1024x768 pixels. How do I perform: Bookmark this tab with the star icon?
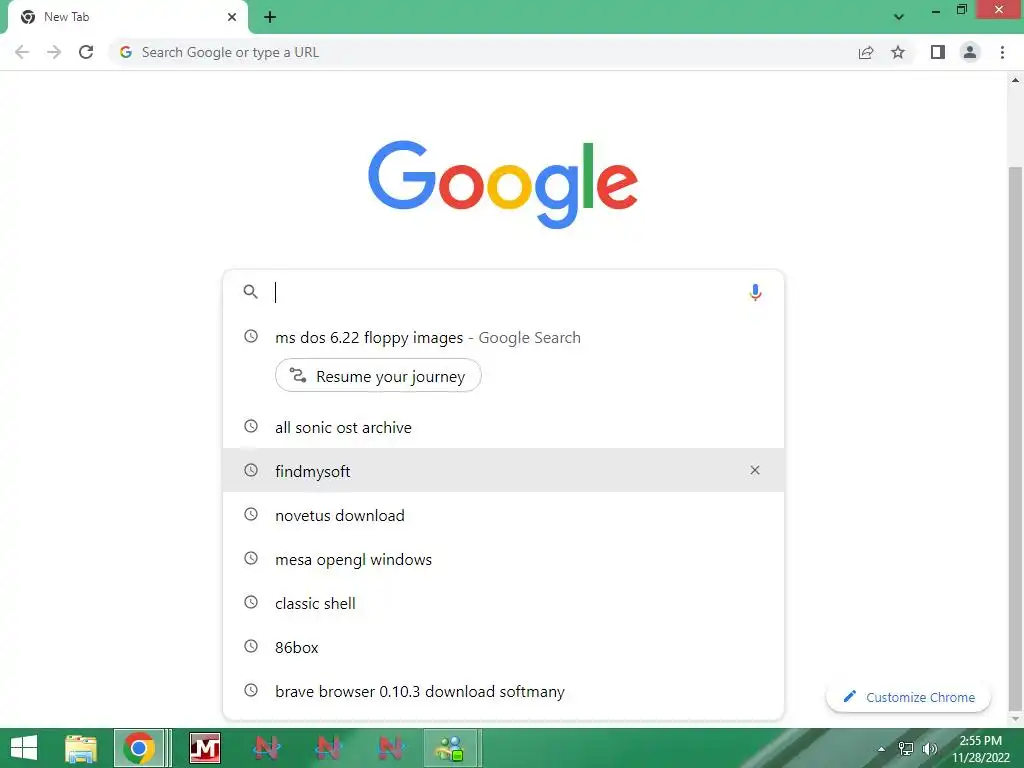898,52
